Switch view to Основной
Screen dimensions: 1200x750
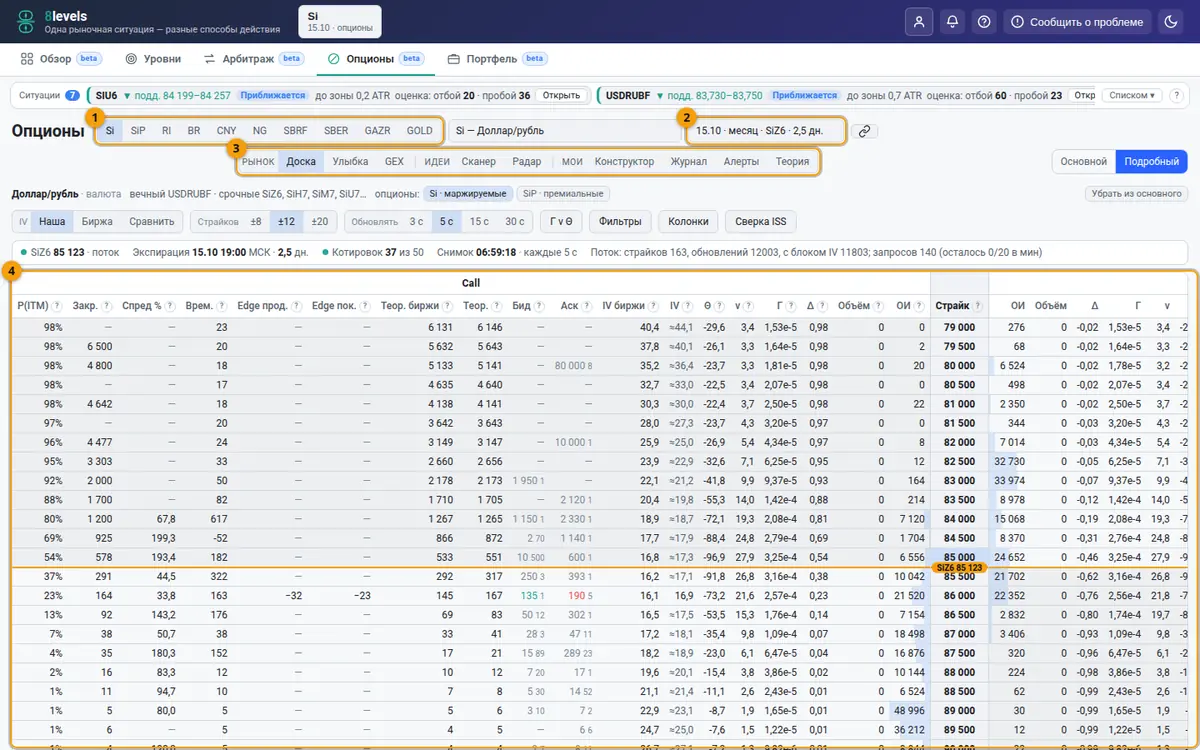[1083, 161]
